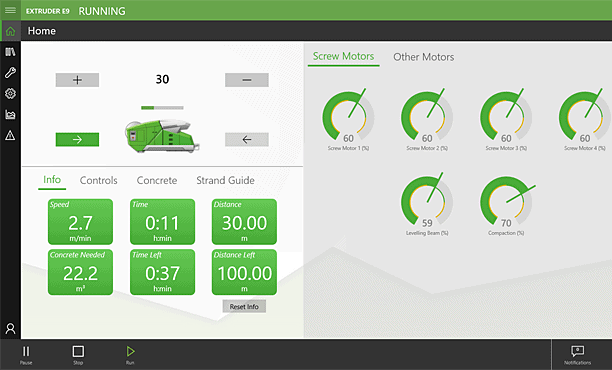Open the hamburger menu
This screenshot has height=370, width=612.
pos(10,10)
